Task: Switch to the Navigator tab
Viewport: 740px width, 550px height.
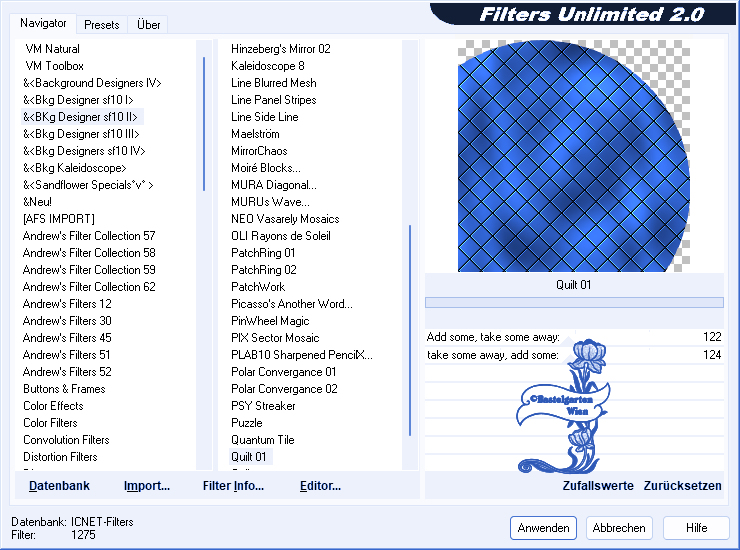Action: coord(43,23)
